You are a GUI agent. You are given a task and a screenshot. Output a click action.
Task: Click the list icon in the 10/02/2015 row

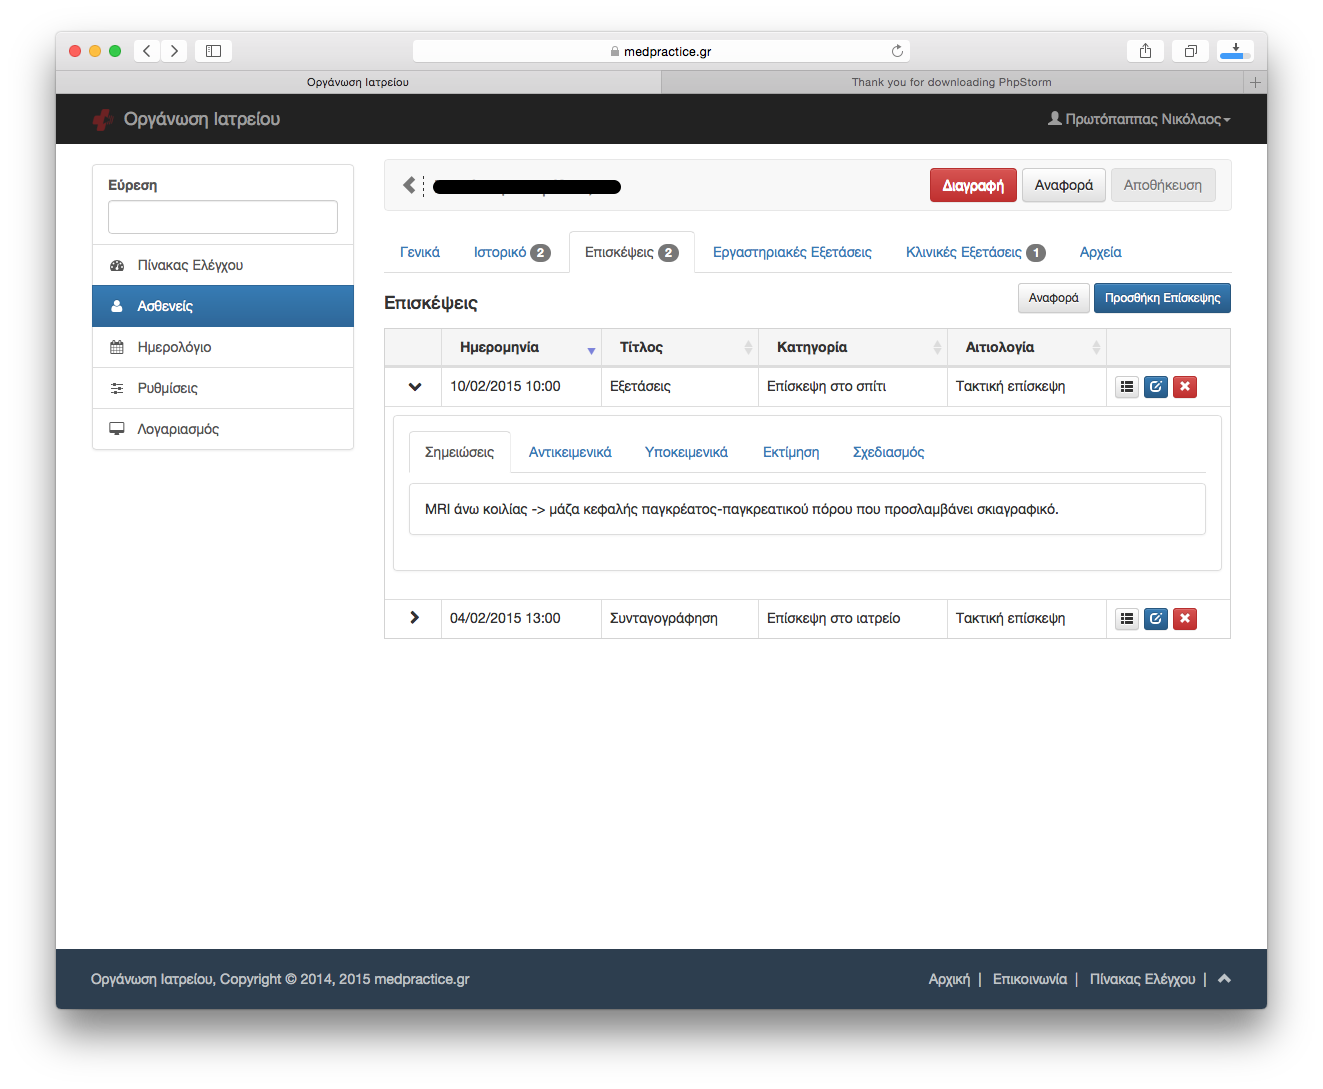1127,387
